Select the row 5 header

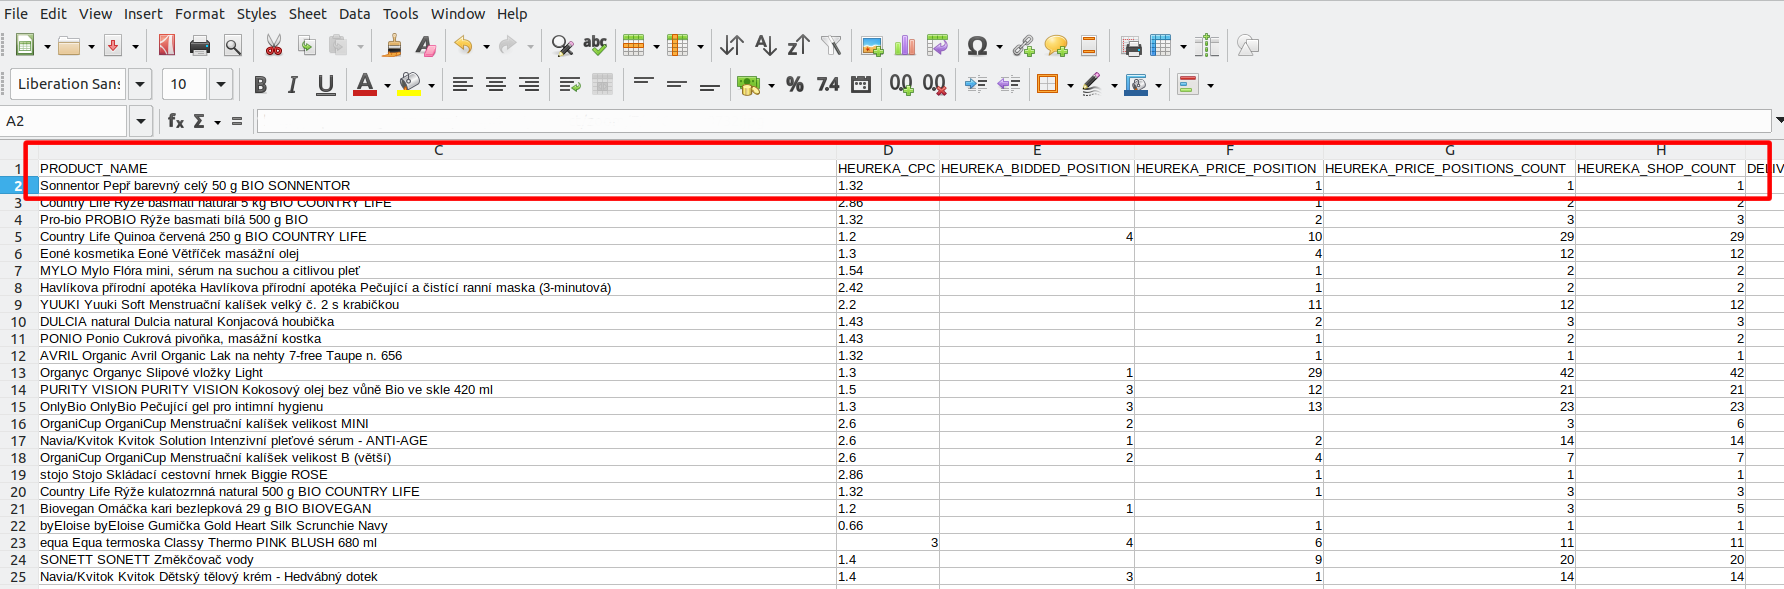pyautogui.click(x=18, y=237)
